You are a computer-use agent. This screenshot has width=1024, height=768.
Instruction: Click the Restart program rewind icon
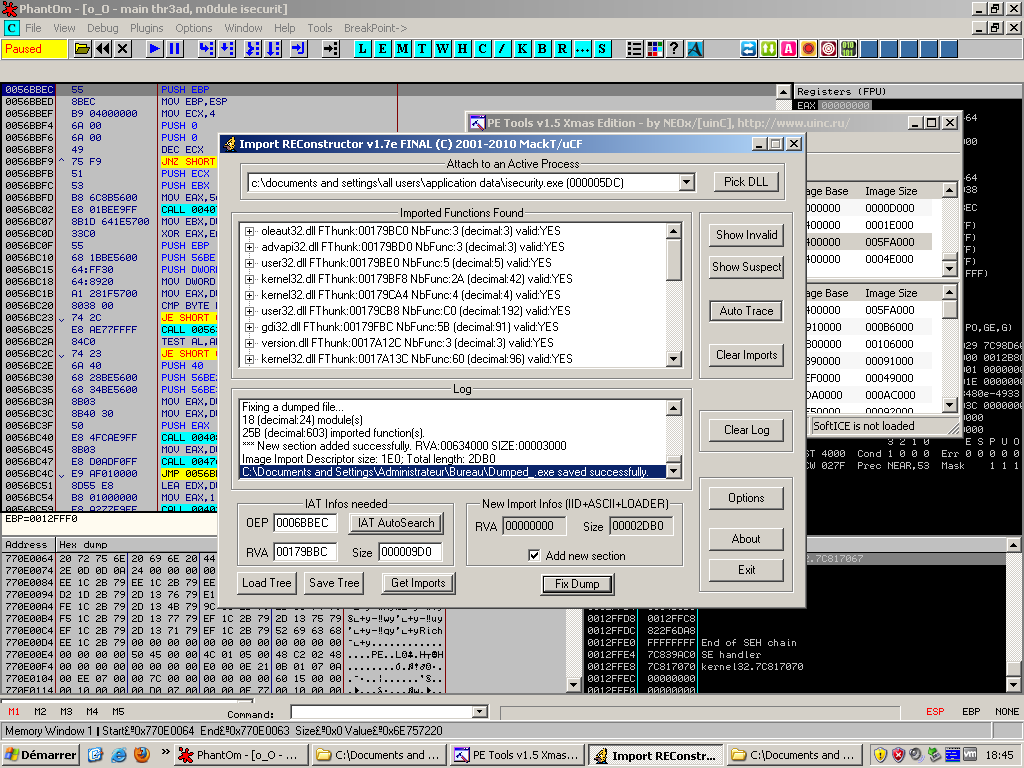click(103, 49)
